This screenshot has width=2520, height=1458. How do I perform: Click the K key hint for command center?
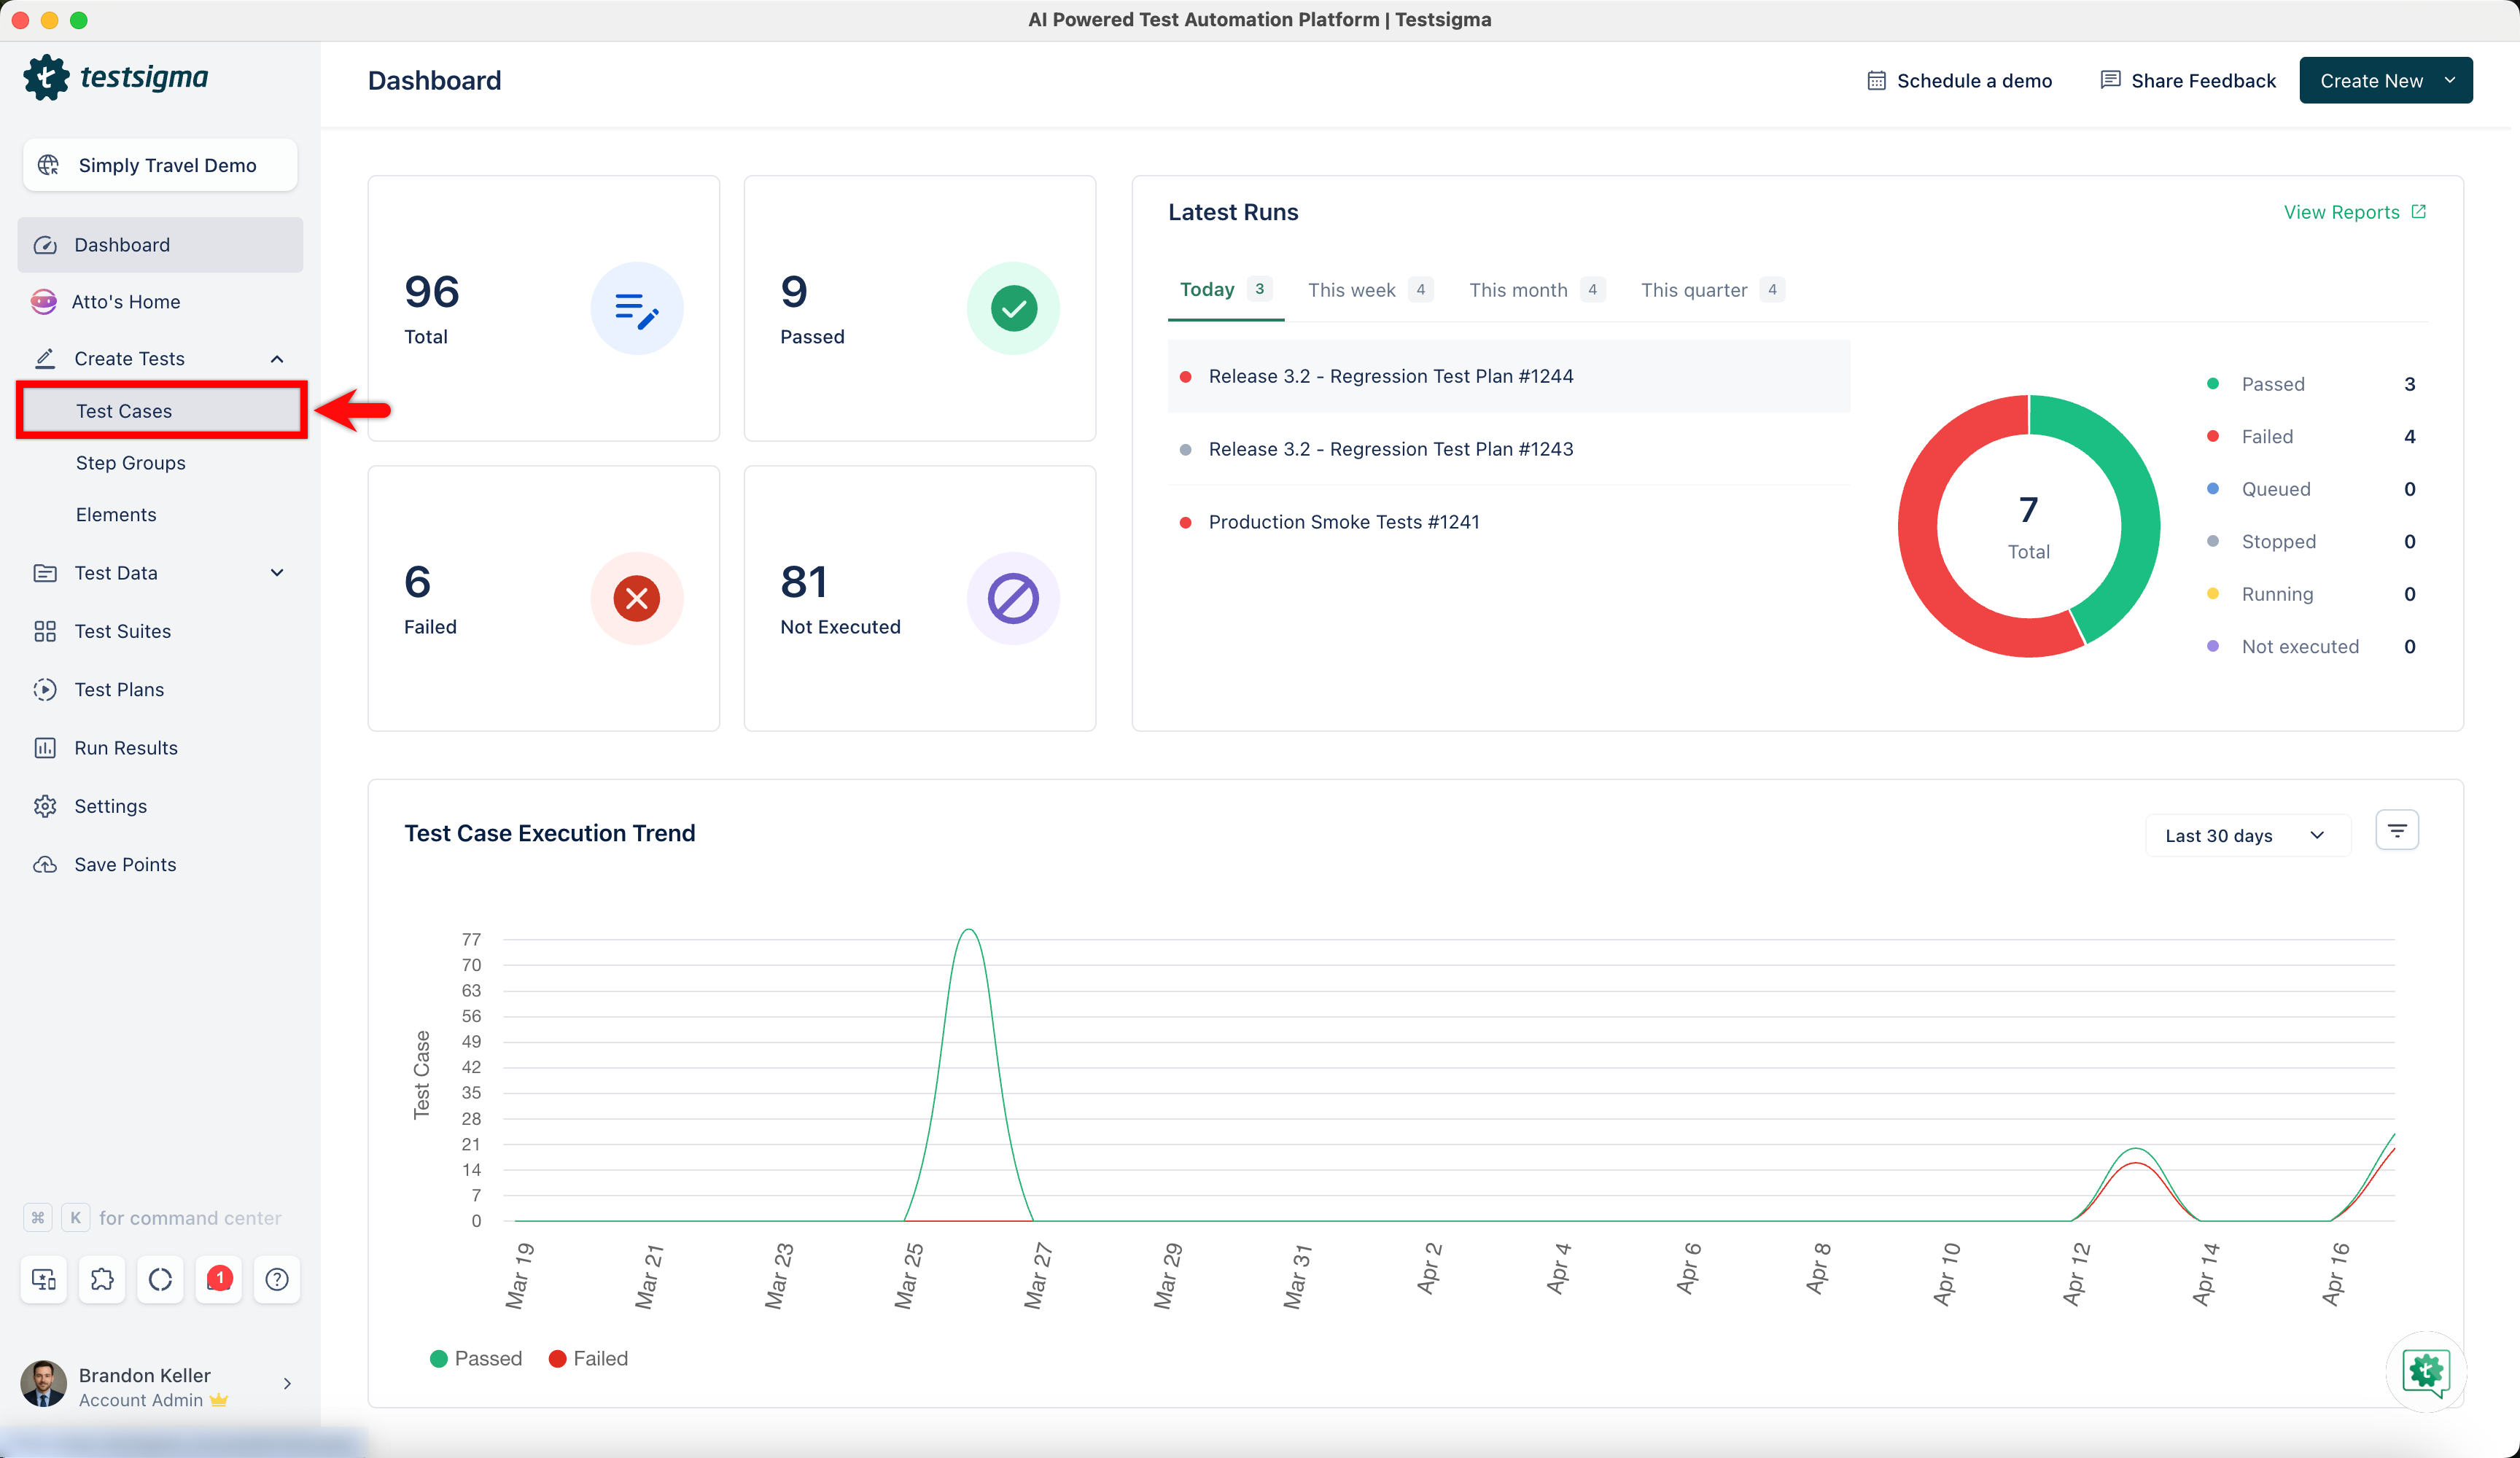click(x=75, y=1218)
